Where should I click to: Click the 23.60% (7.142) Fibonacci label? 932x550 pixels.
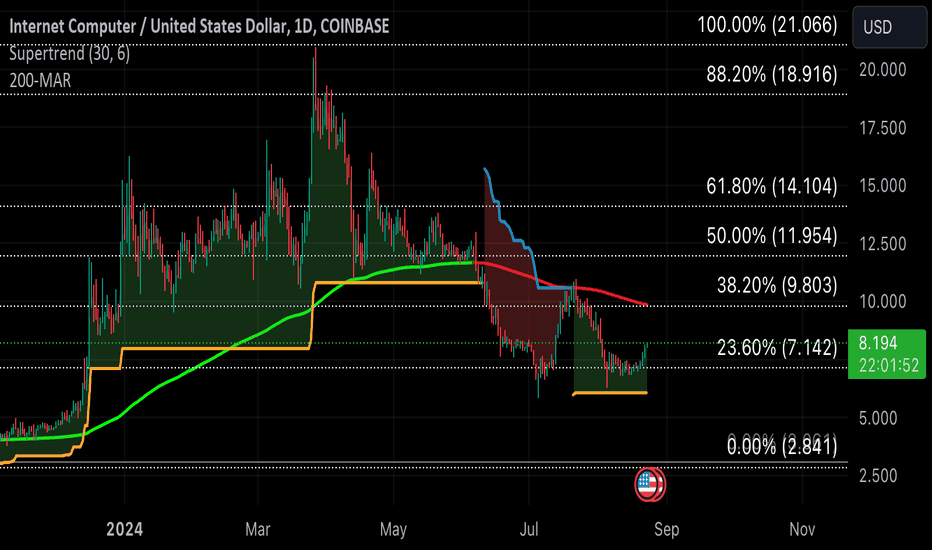(x=777, y=347)
